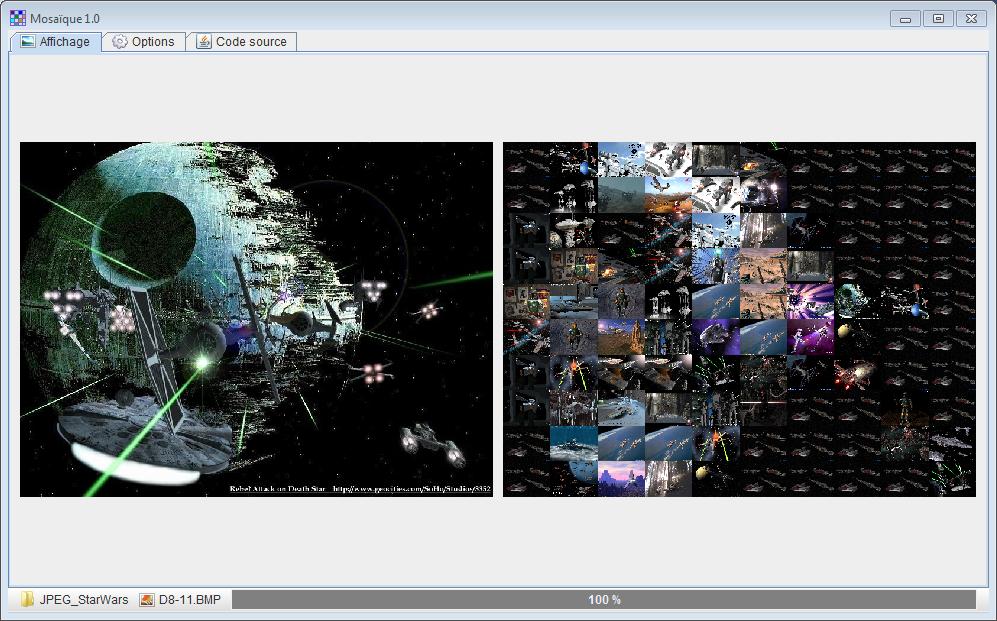
Task: Click the Options gear icon
Action: [x=120, y=42]
